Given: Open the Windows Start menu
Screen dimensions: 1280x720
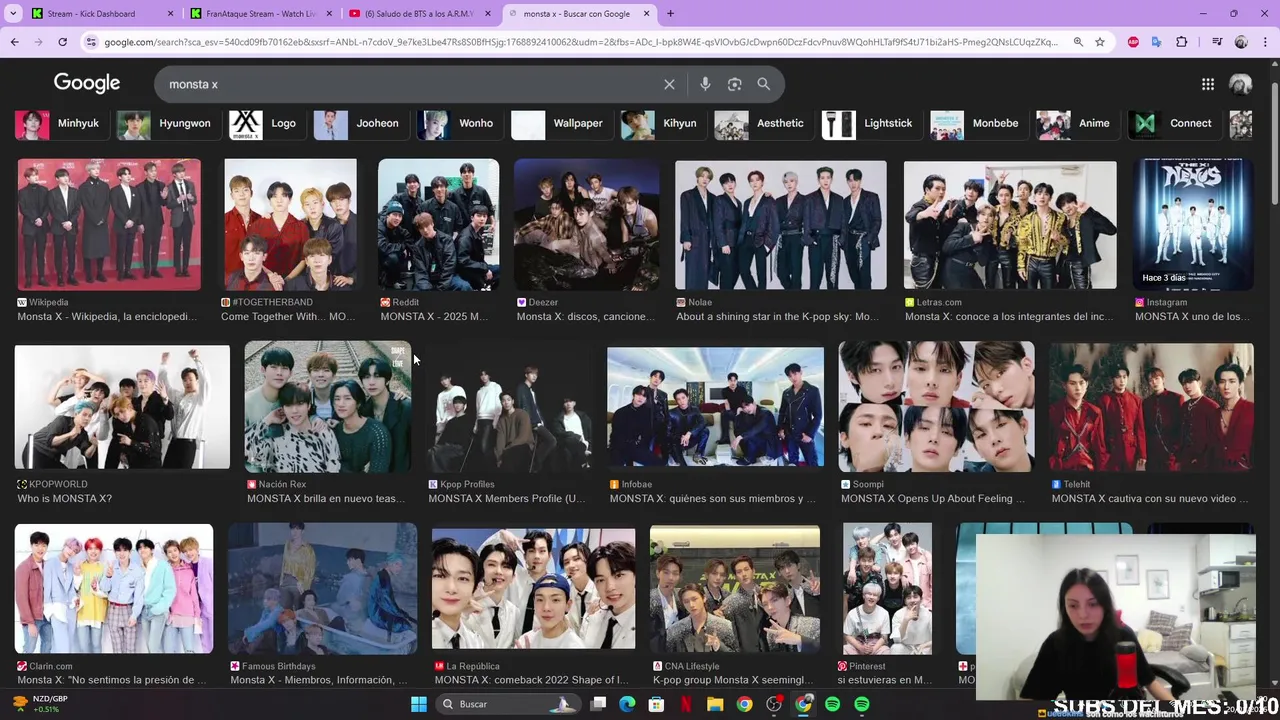Looking at the screenshot, I should click(419, 704).
